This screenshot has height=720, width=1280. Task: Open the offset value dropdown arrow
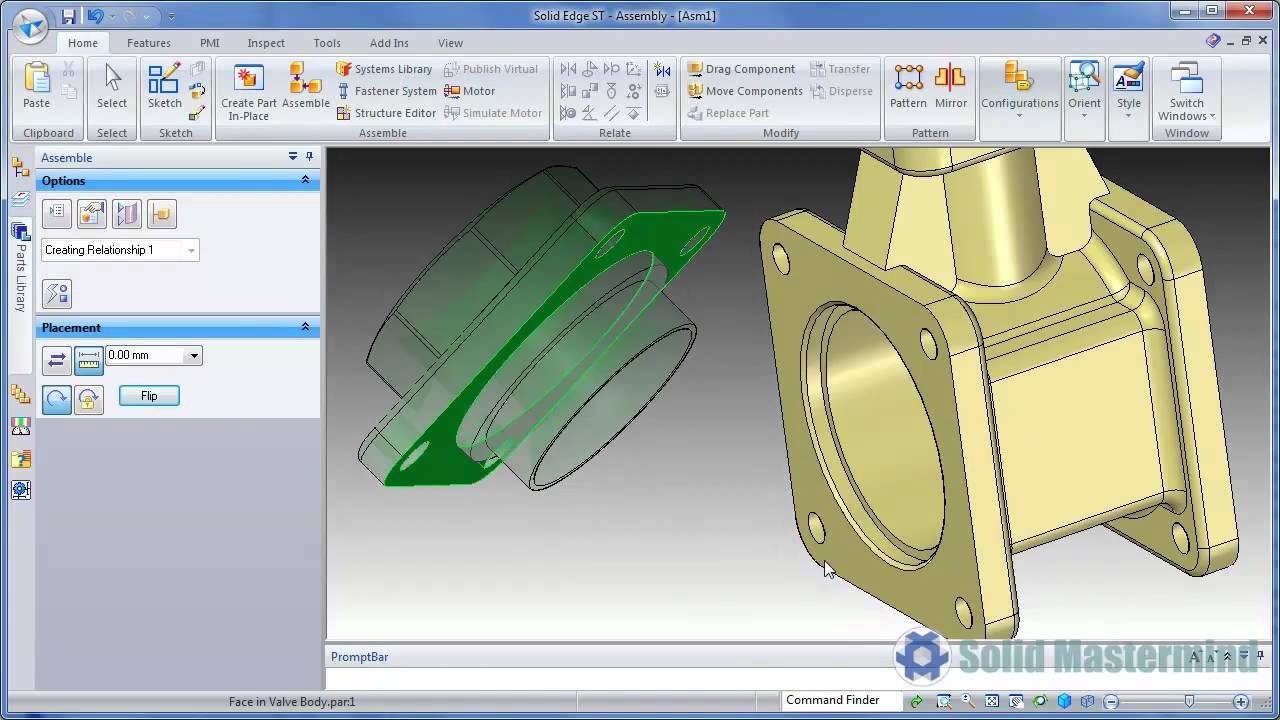(x=194, y=355)
